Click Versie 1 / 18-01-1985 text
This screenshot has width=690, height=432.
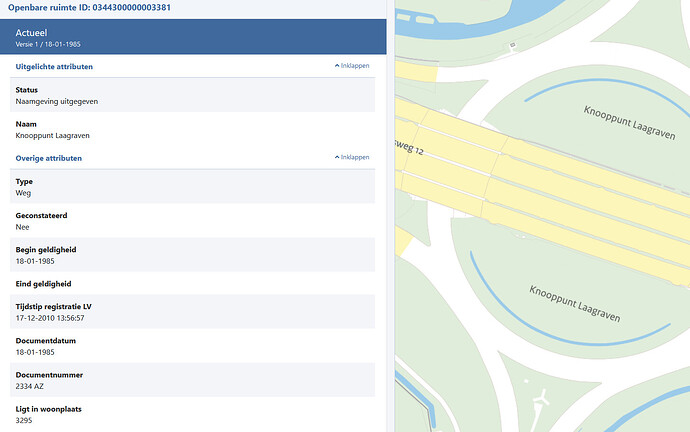tap(48, 44)
